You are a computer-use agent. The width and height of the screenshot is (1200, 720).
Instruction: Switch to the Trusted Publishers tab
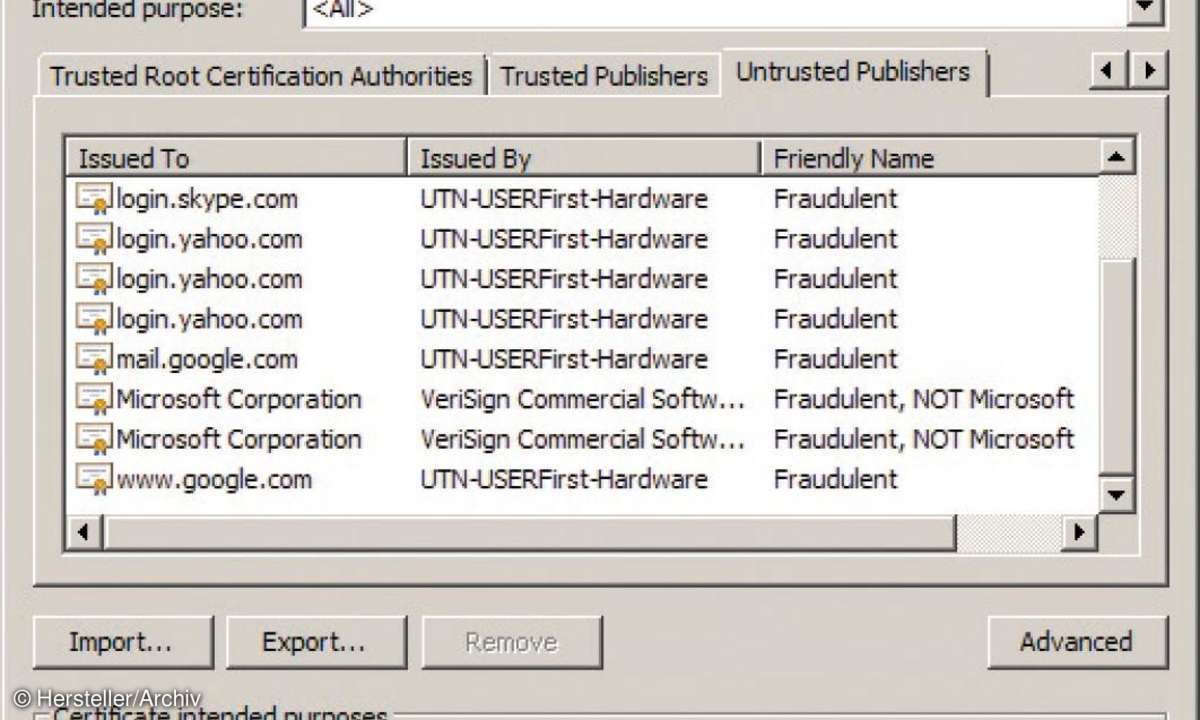(604, 76)
